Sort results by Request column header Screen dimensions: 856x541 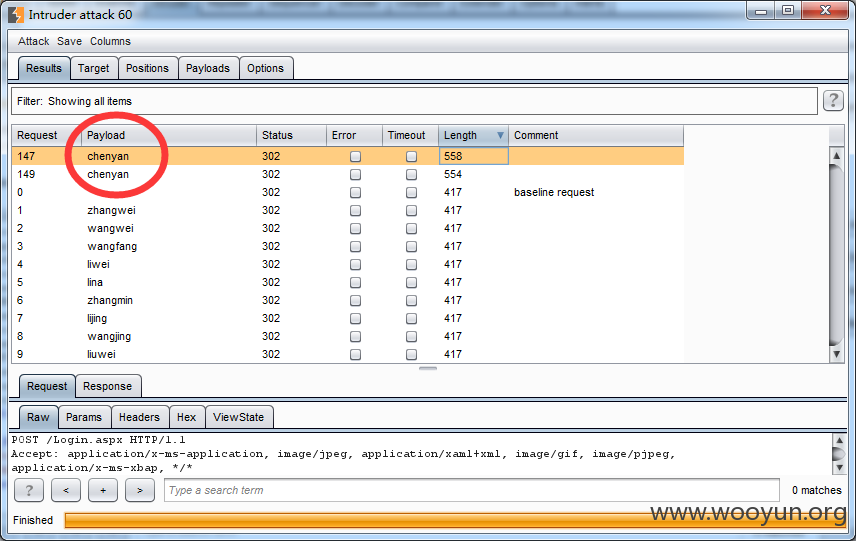(x=46, y=135)
